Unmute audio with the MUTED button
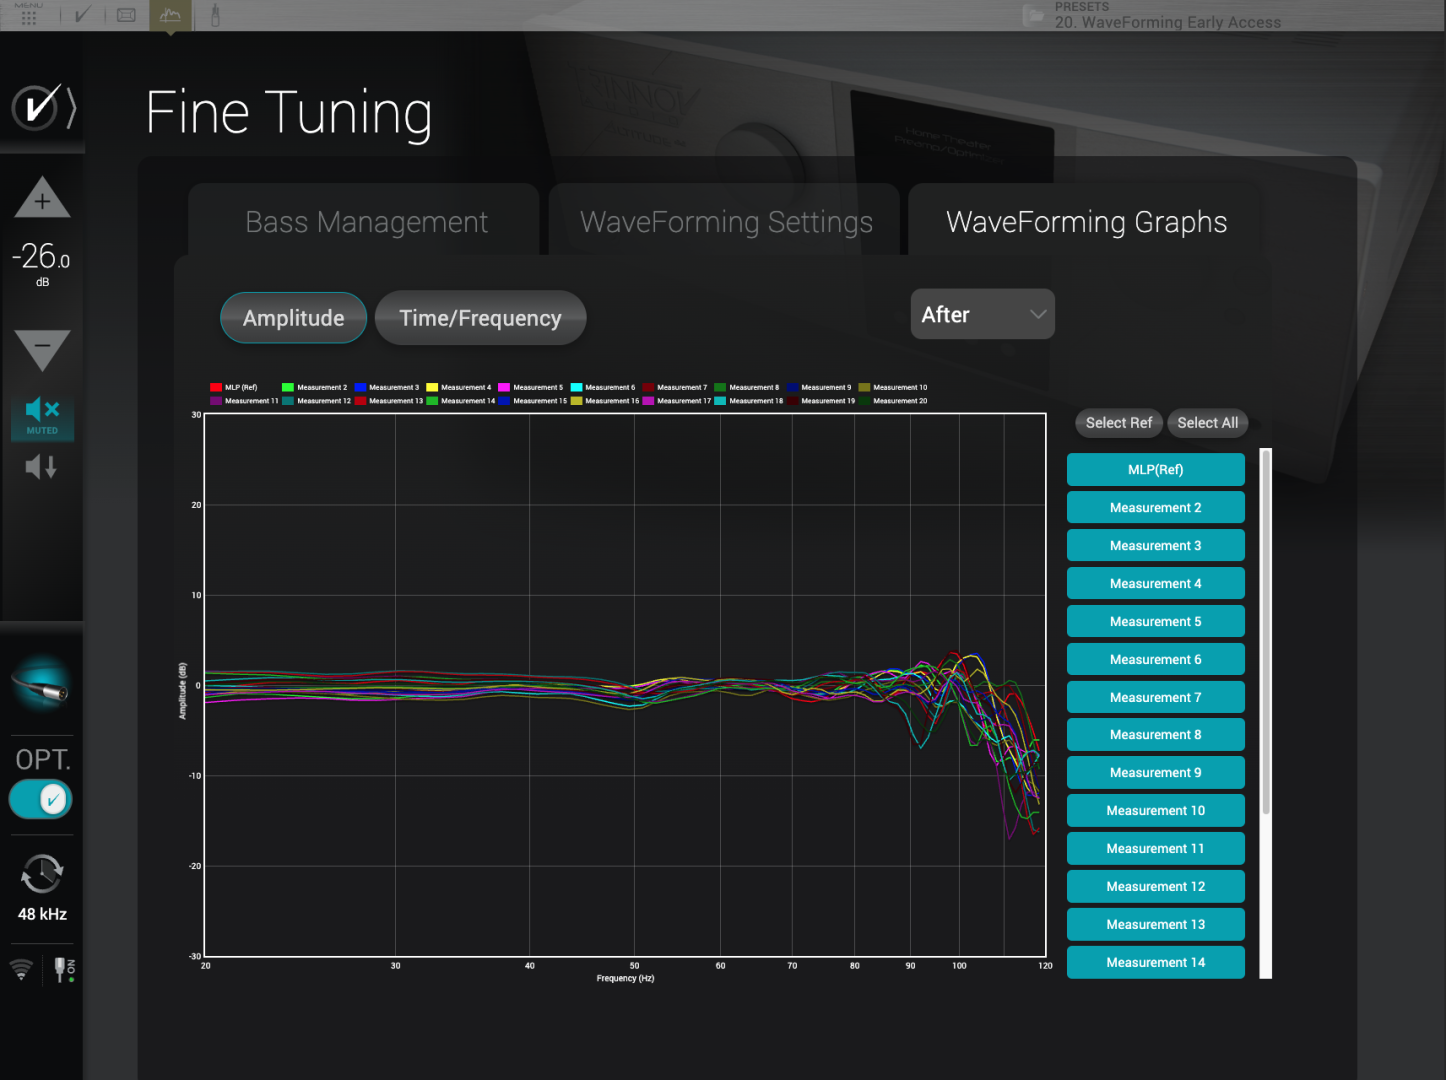Screen dimensions: 1446x1080 click(42, 416)
